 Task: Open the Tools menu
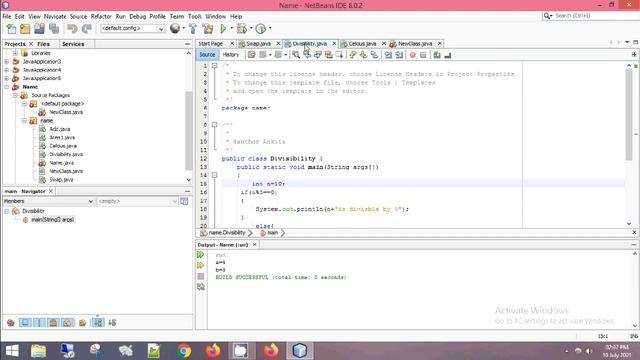click(195, 16)
